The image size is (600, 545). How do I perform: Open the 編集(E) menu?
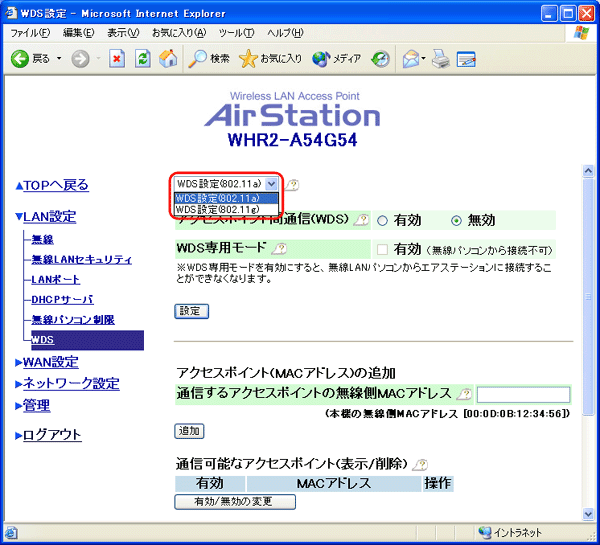(78, 33)
